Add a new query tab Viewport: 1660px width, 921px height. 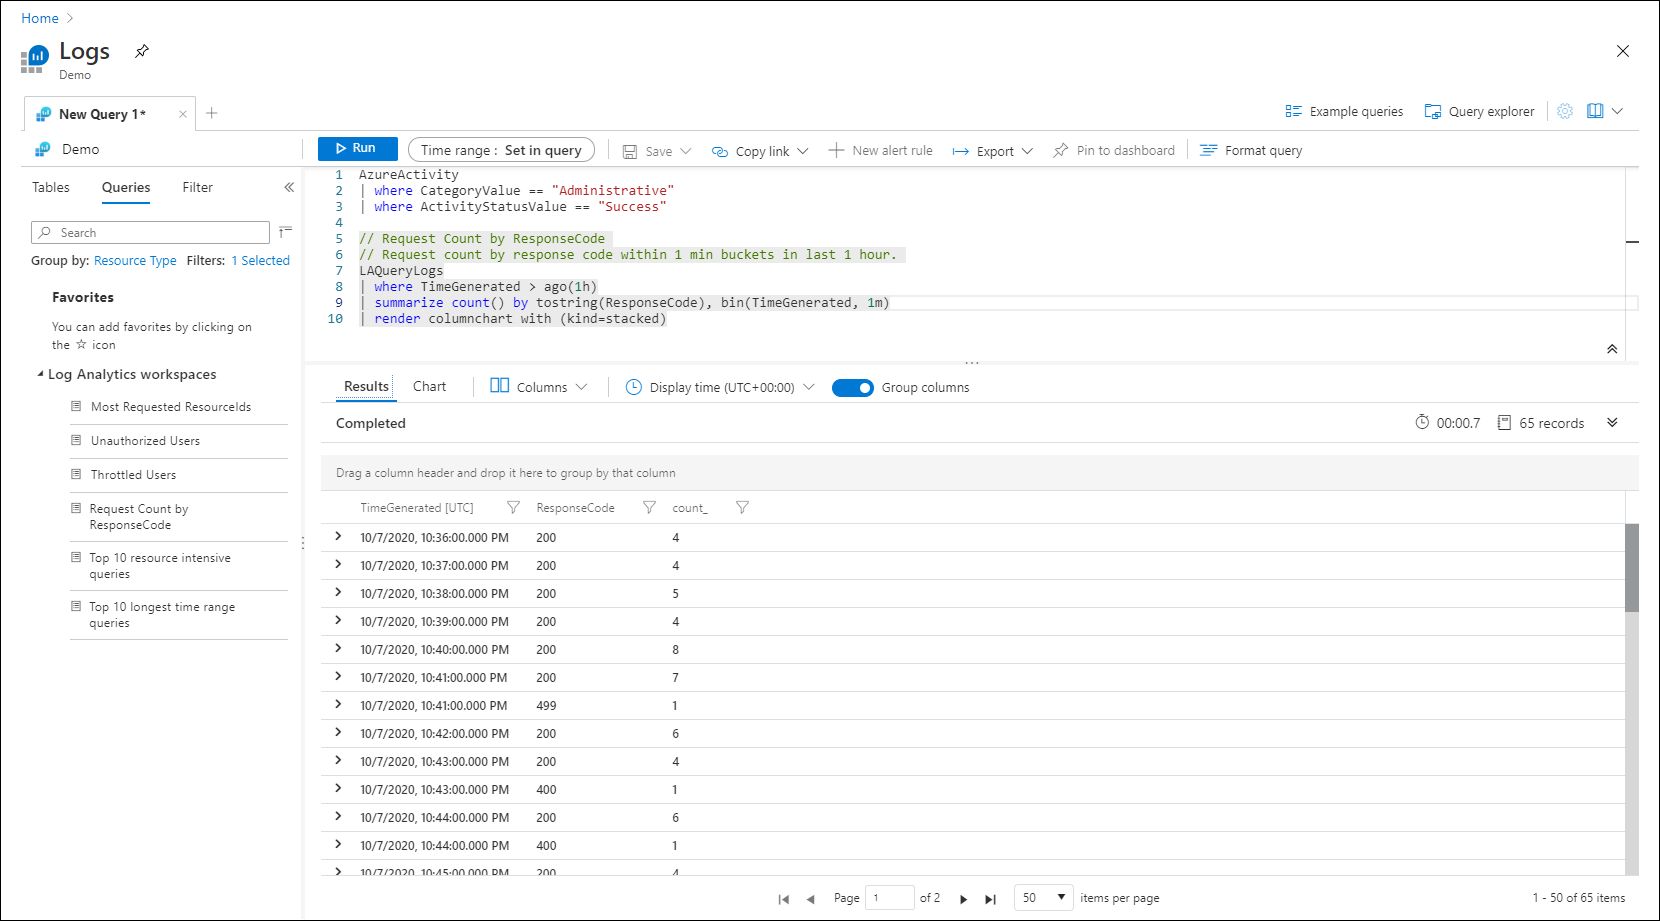click(x=212, y=113)
